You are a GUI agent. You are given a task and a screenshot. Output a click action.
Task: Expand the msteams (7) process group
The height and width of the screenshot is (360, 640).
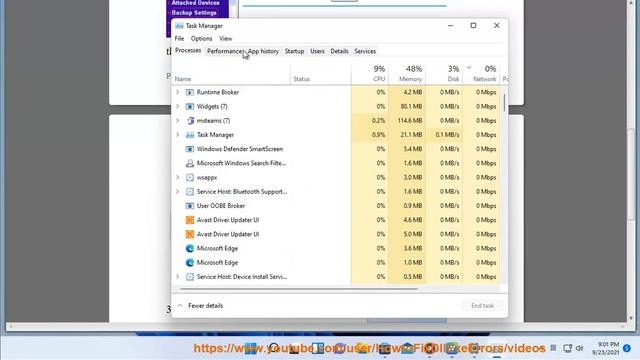pos(178,121)
